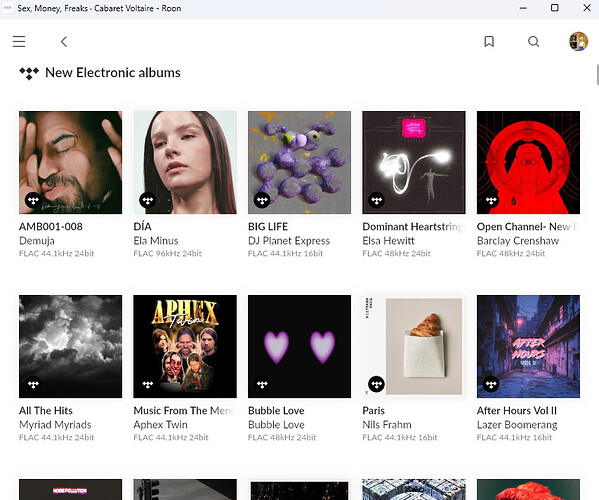
Task: Click the artist name Myriad Myriads
Action: click(x=55, y=425)
